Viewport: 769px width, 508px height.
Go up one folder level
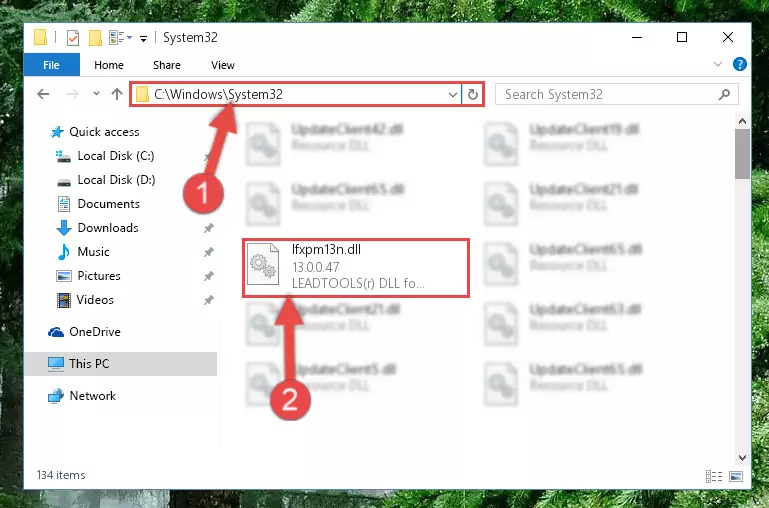[117, 94]
